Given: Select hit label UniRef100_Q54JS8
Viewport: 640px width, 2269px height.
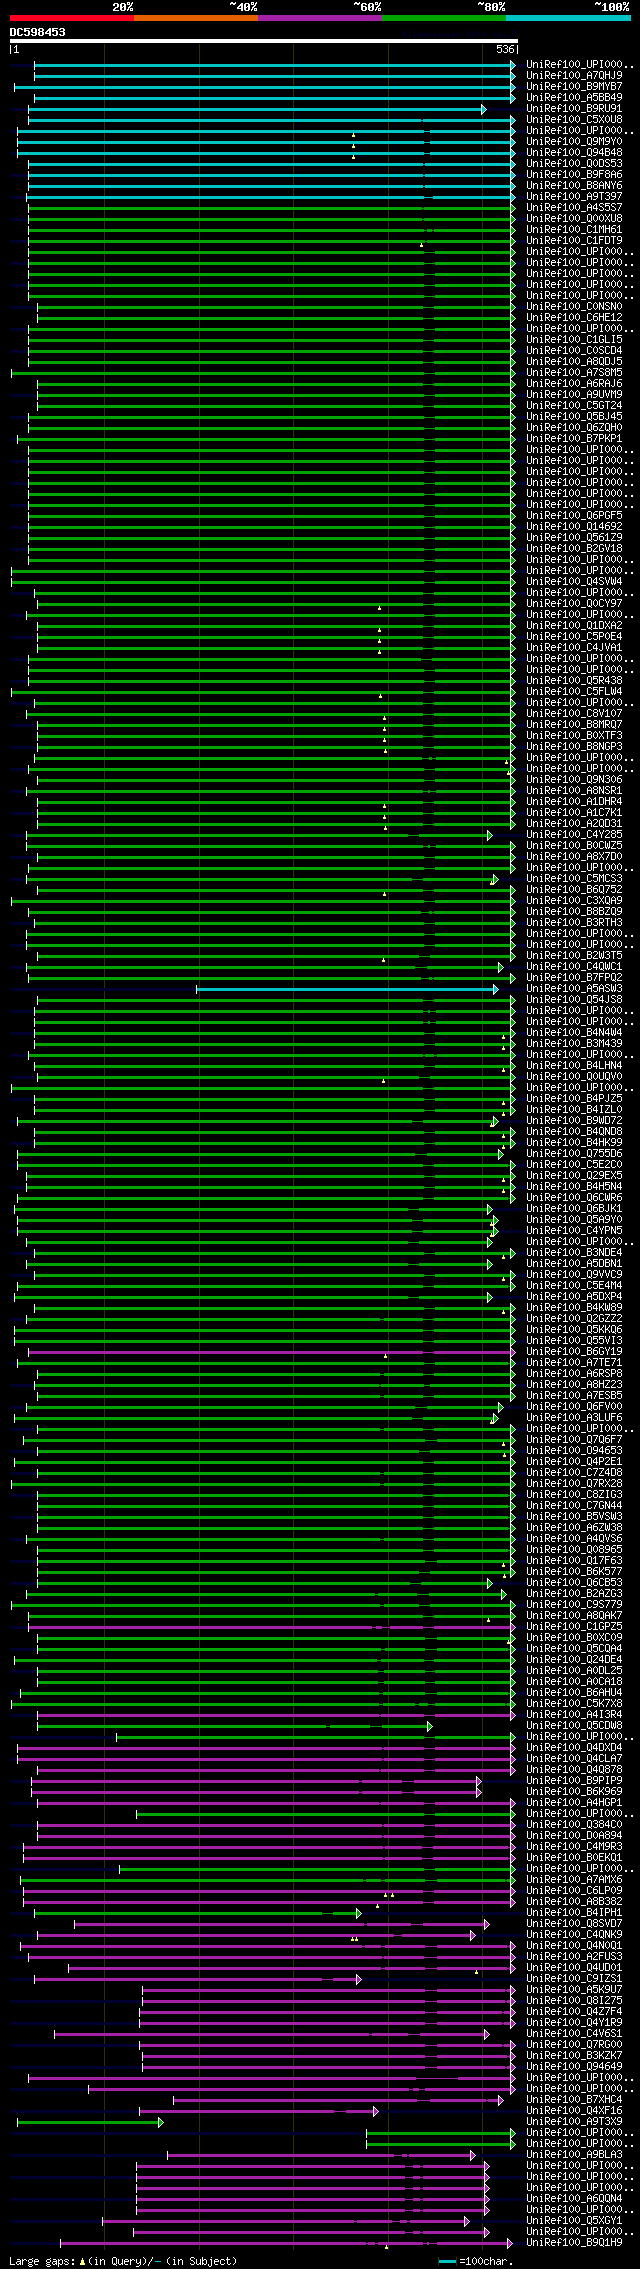Looking at the screenshot, I should point(574,1000).
